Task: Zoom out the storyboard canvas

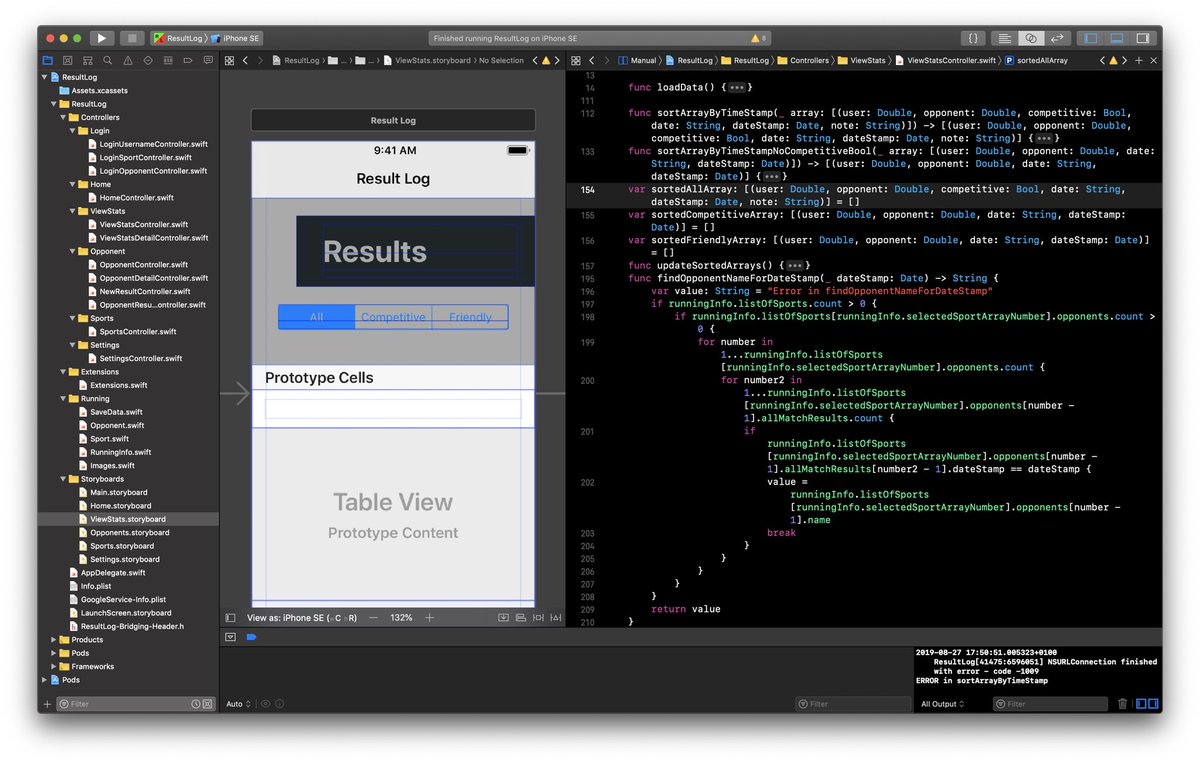Action: 374,618
